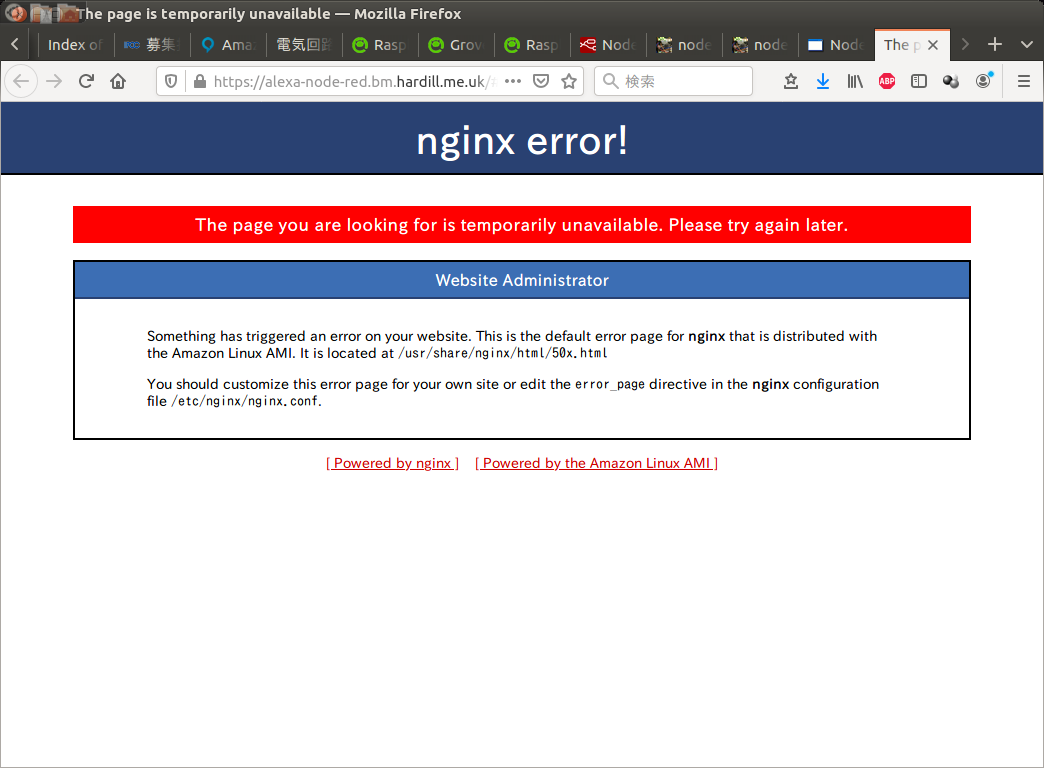Toggle the sidebar view
1044x768 pixels.
[919, 81]
